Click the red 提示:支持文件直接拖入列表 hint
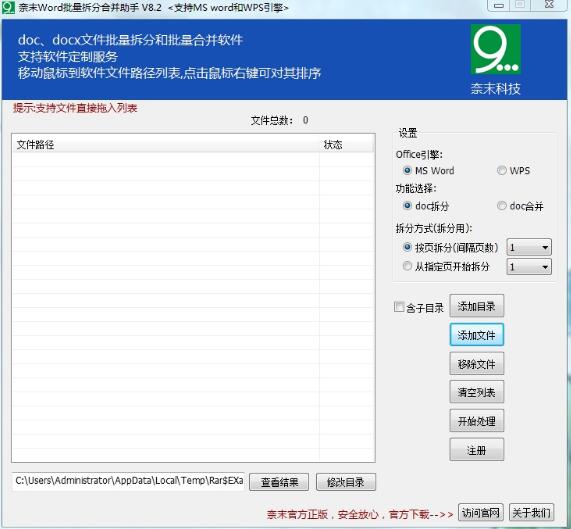 pos(75,108)
